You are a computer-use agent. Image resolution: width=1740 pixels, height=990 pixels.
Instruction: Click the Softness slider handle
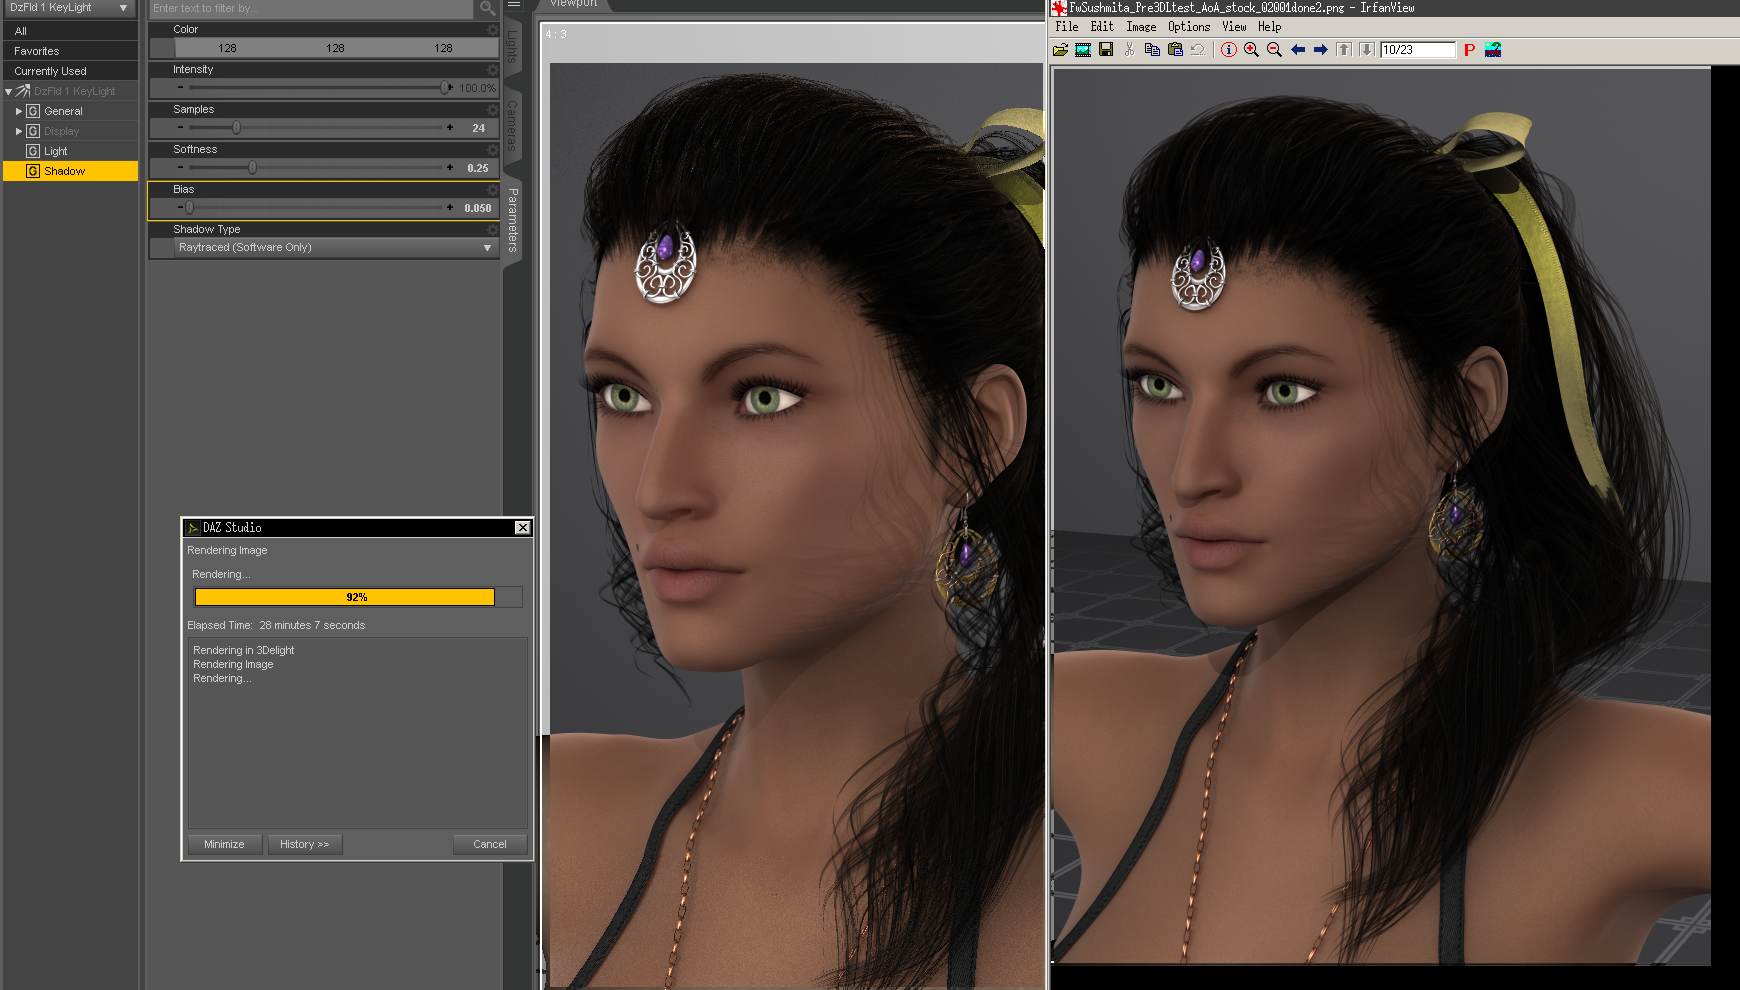click(x=252, y=168)
